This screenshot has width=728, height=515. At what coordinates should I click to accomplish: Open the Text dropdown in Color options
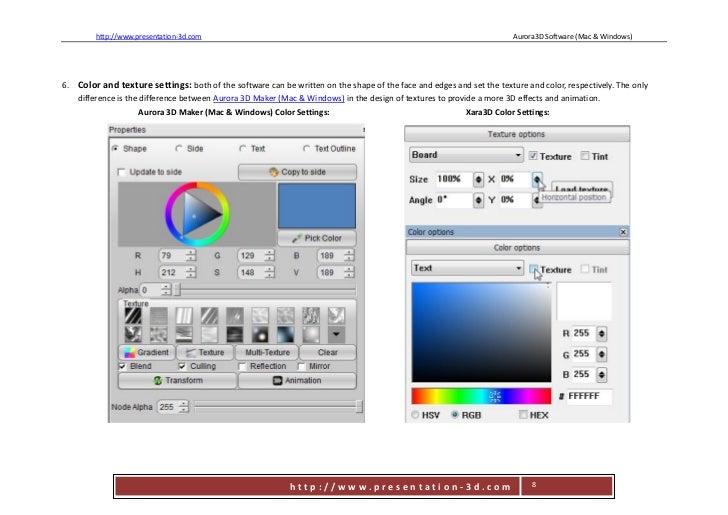[x=467, y=268]
